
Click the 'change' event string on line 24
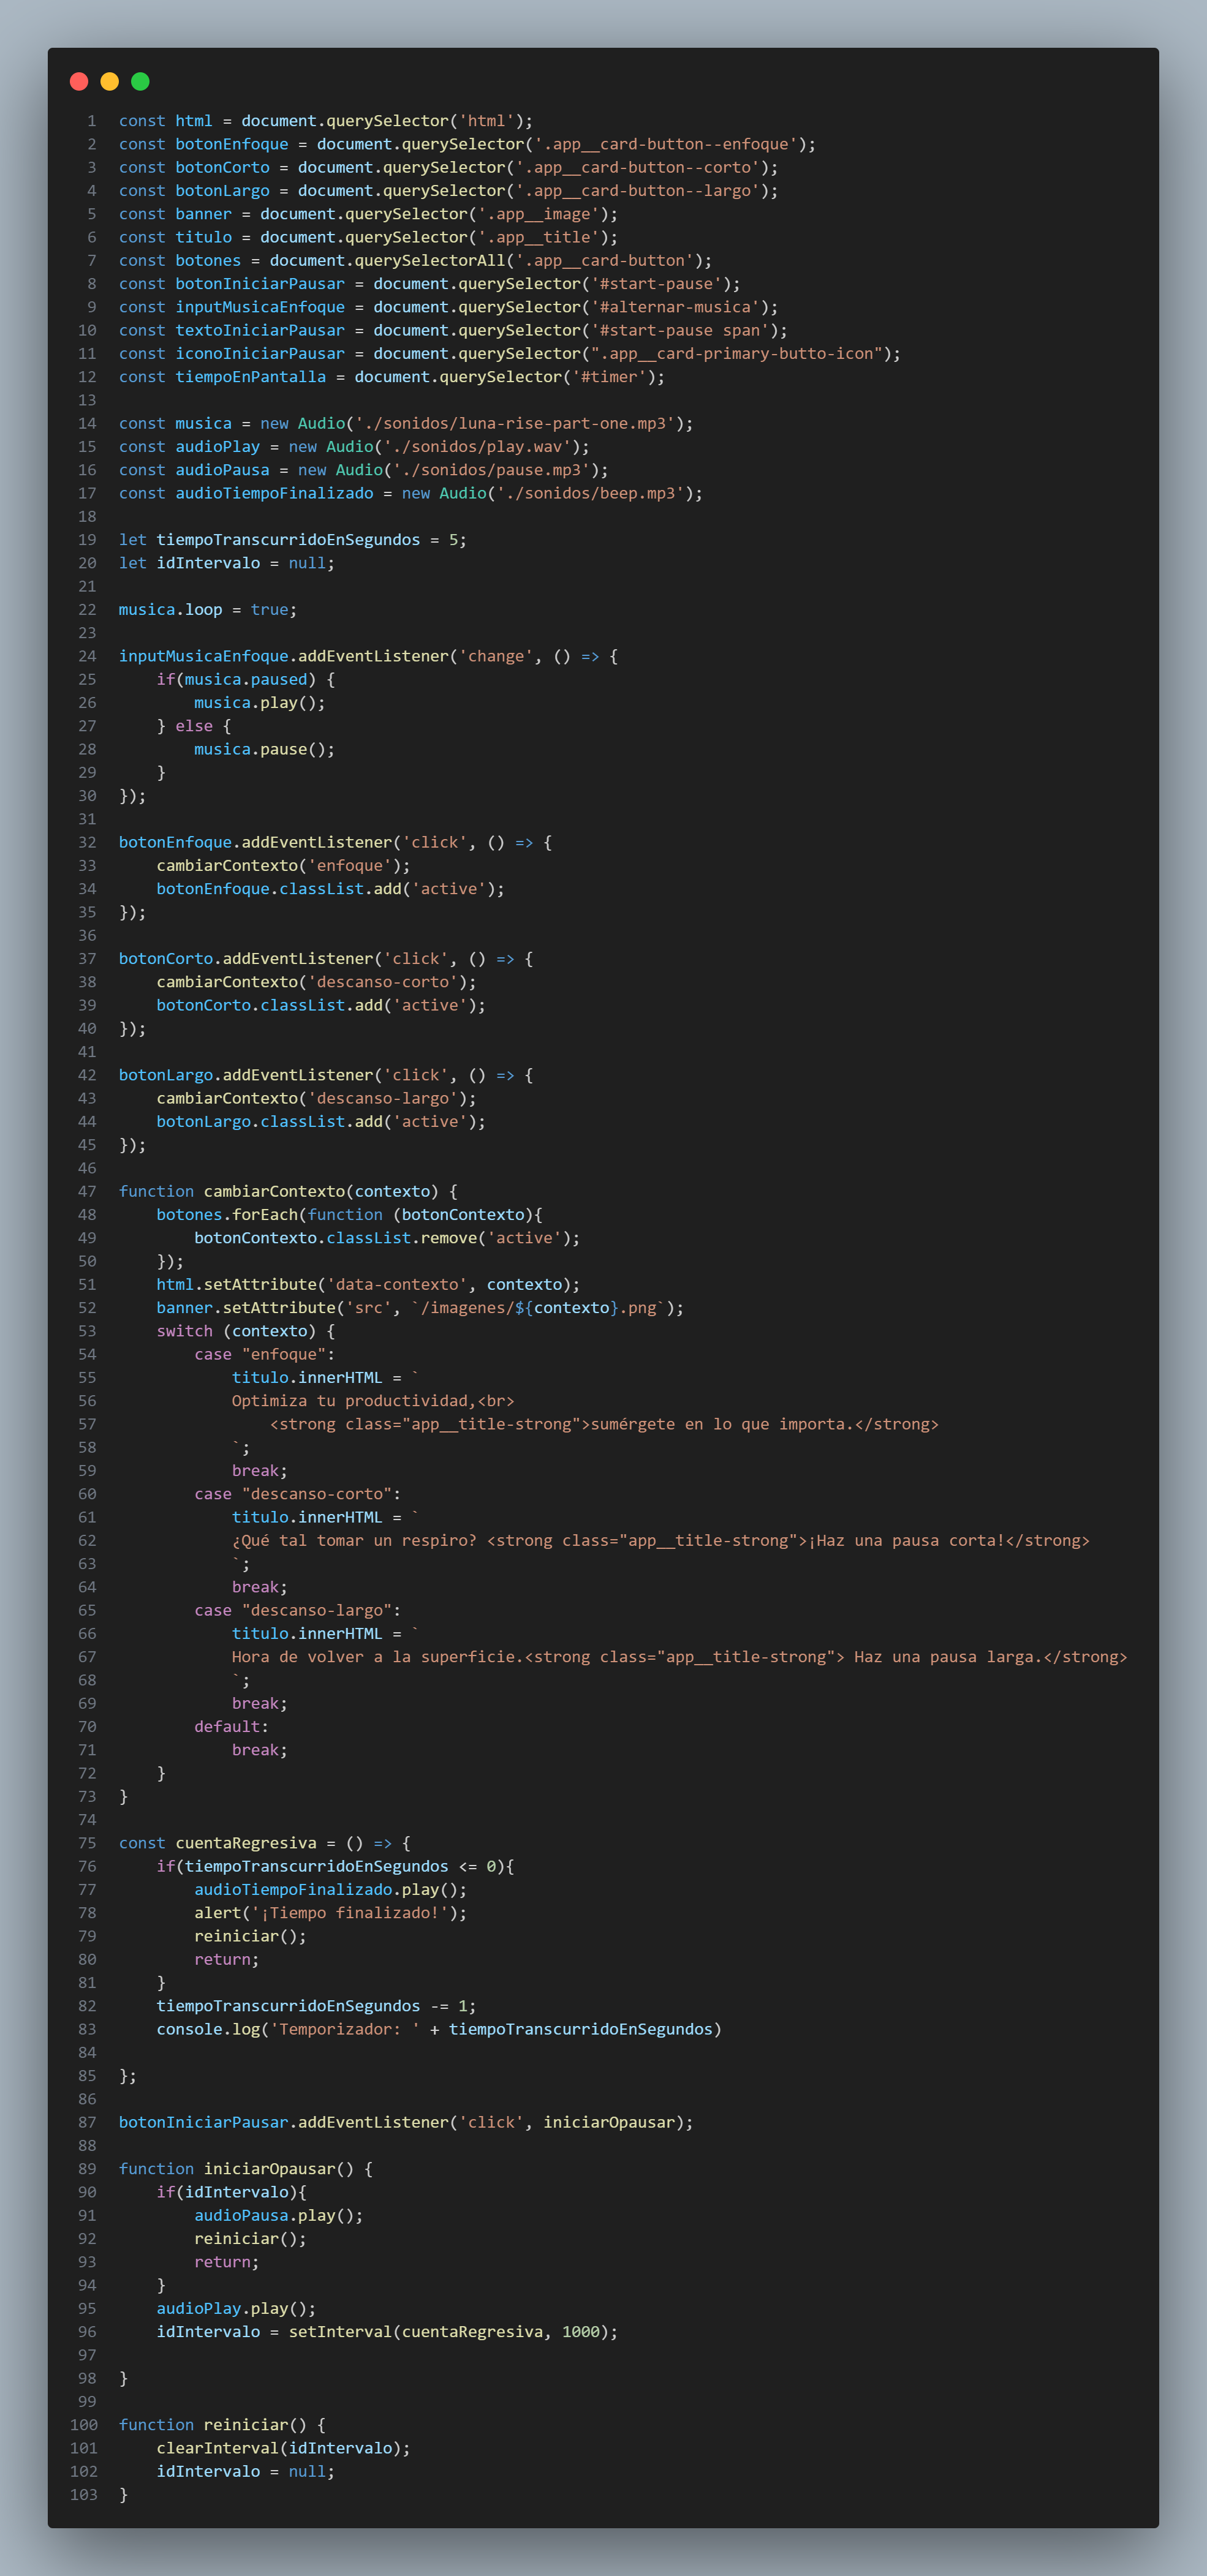[x=496, y=656]
